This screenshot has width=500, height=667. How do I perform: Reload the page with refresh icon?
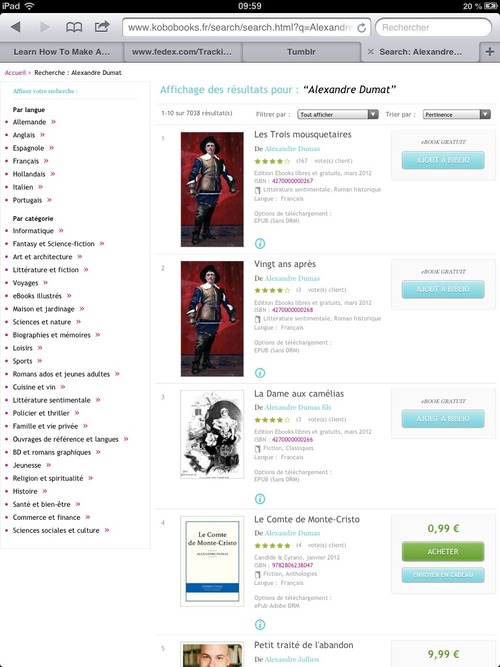362,28
